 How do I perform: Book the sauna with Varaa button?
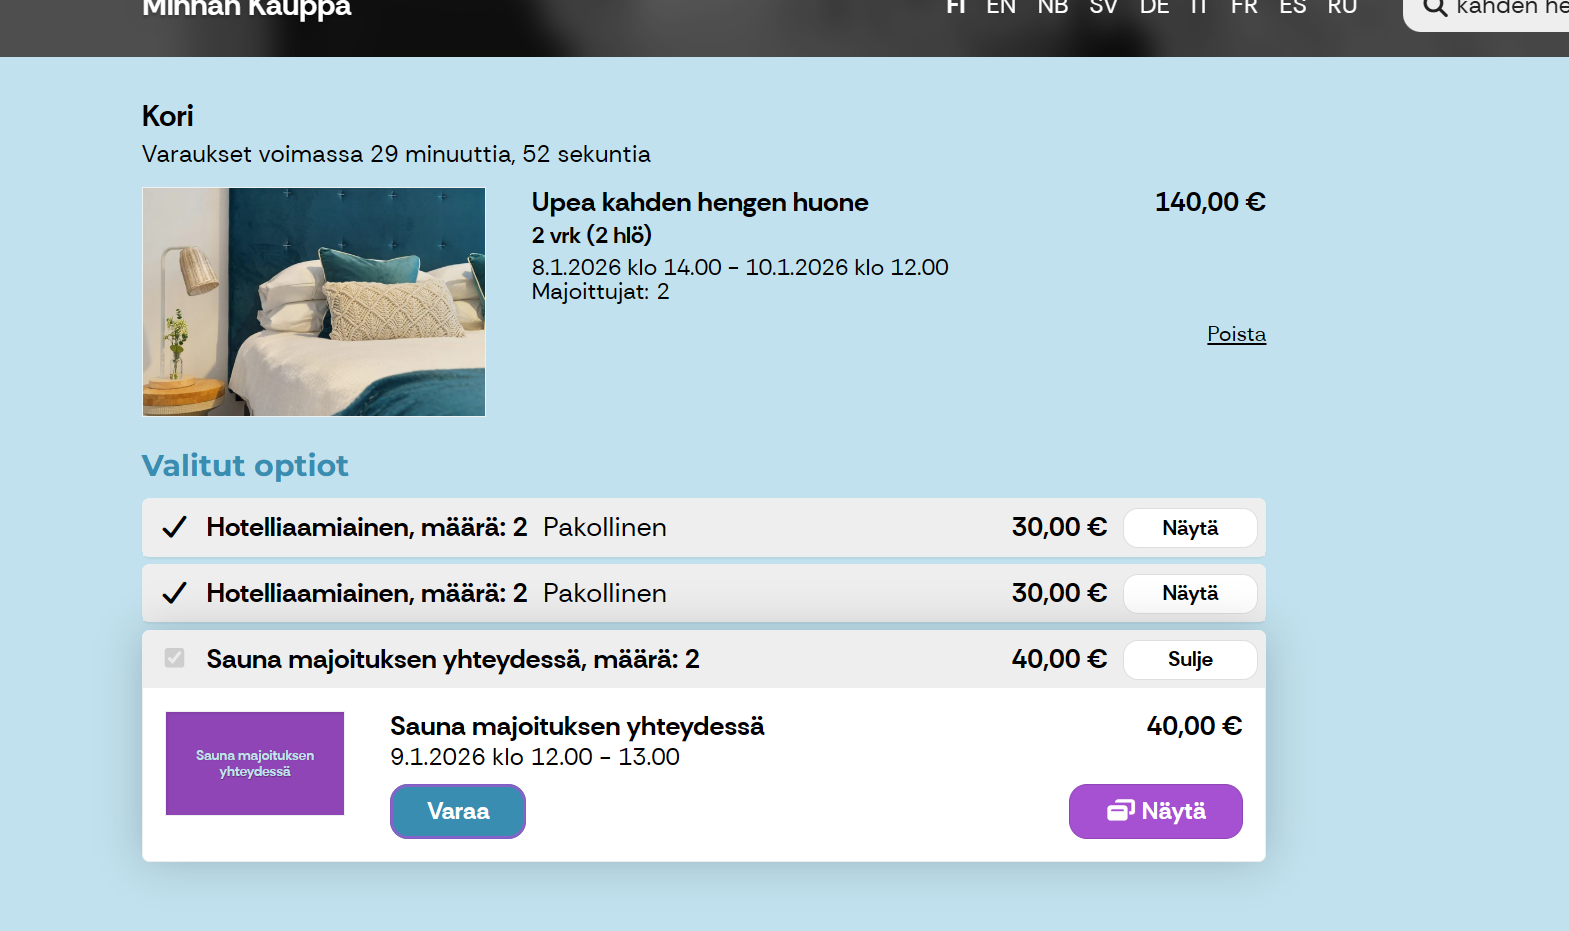[x=458, y=811]
